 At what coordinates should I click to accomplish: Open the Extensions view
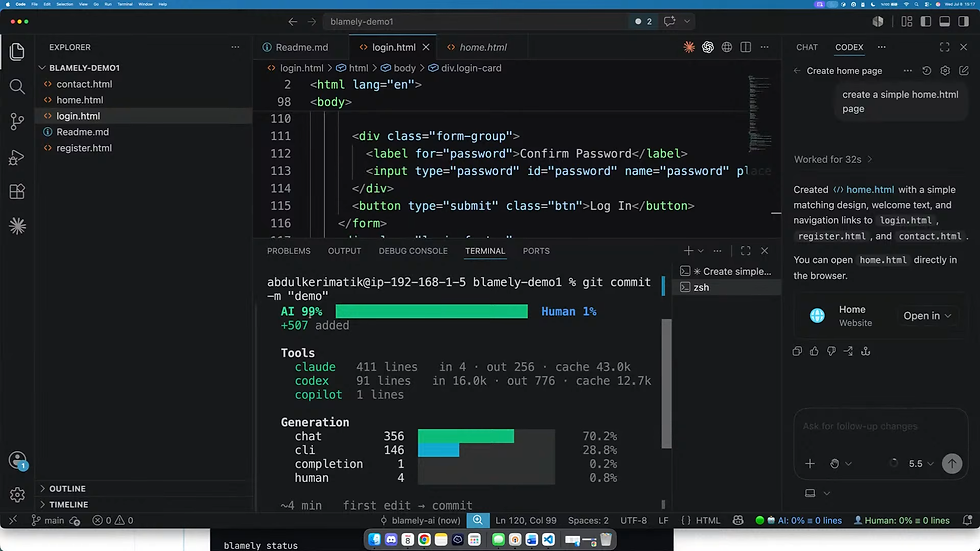coord(17,191)
